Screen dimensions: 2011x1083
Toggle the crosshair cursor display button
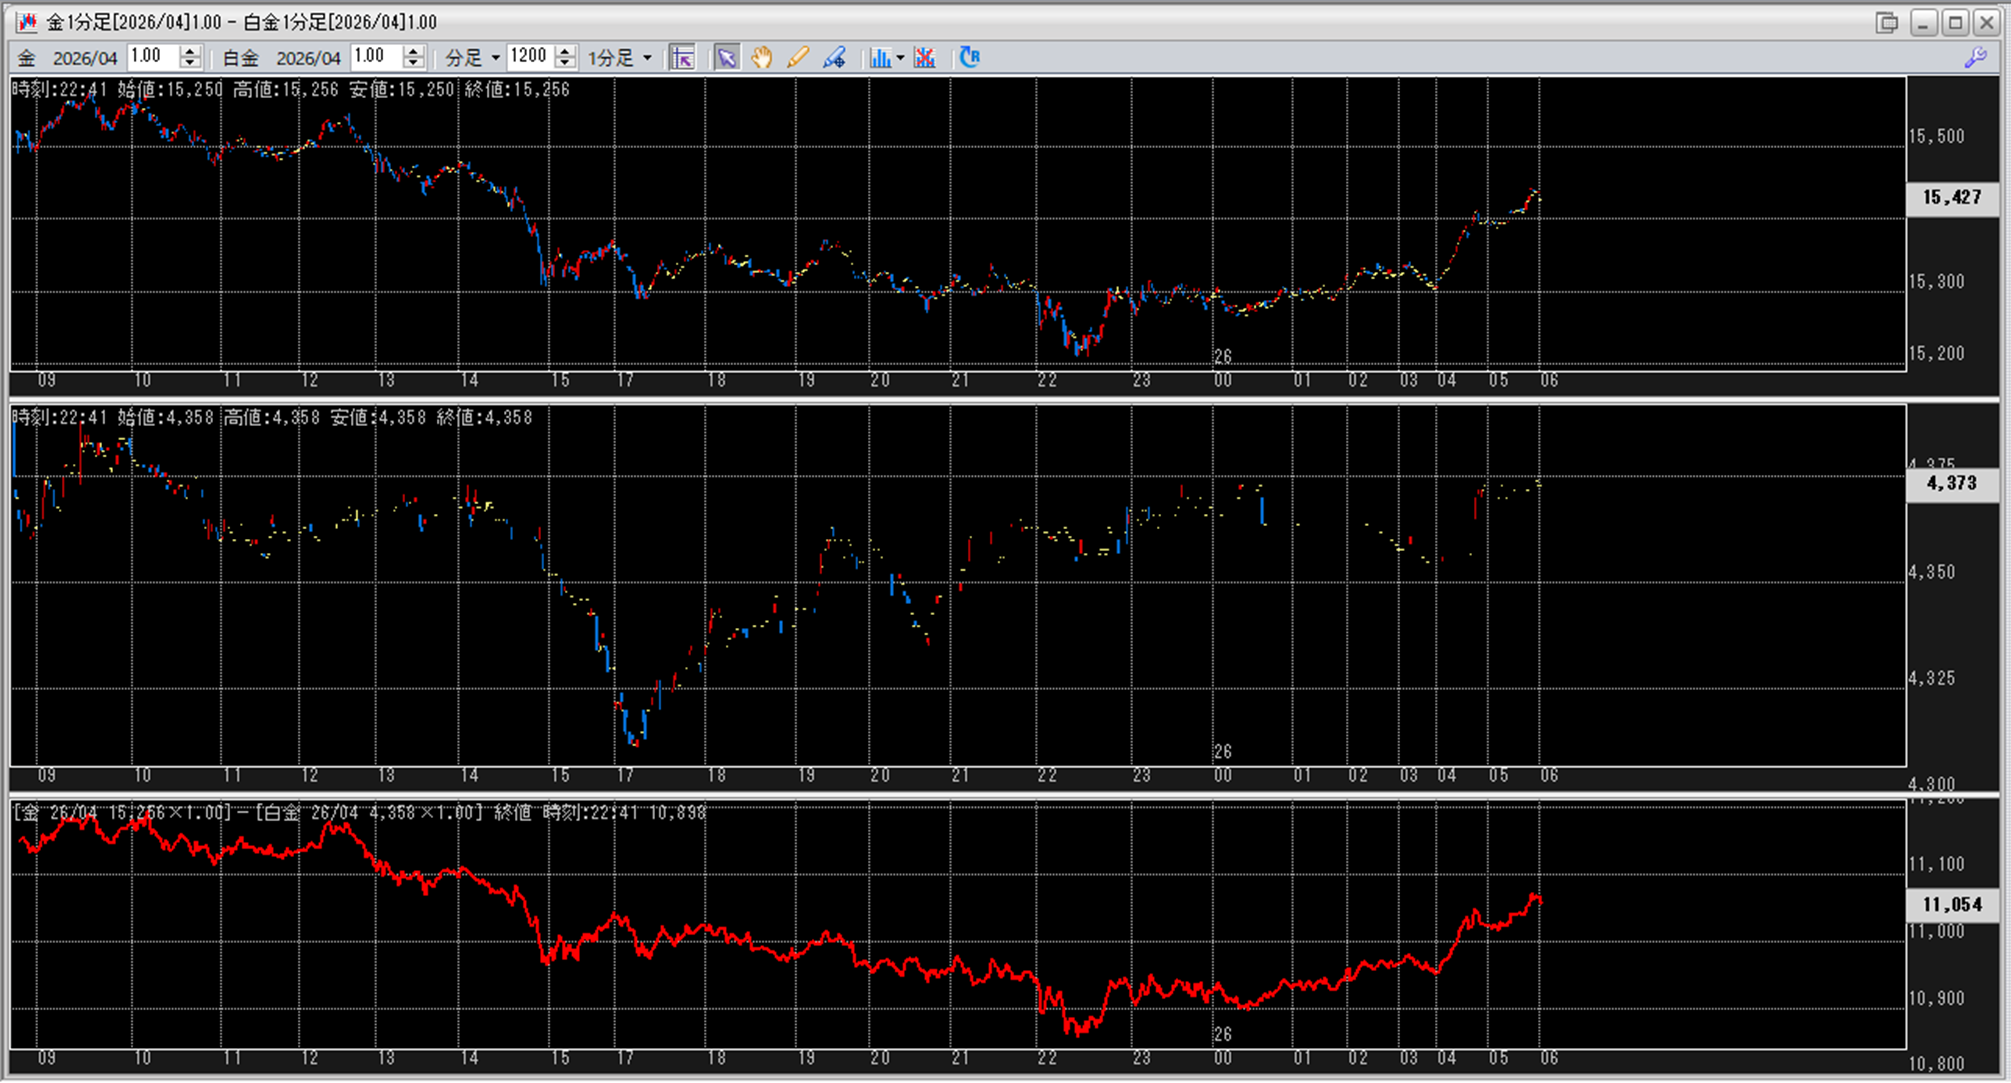tap(683, 58)
